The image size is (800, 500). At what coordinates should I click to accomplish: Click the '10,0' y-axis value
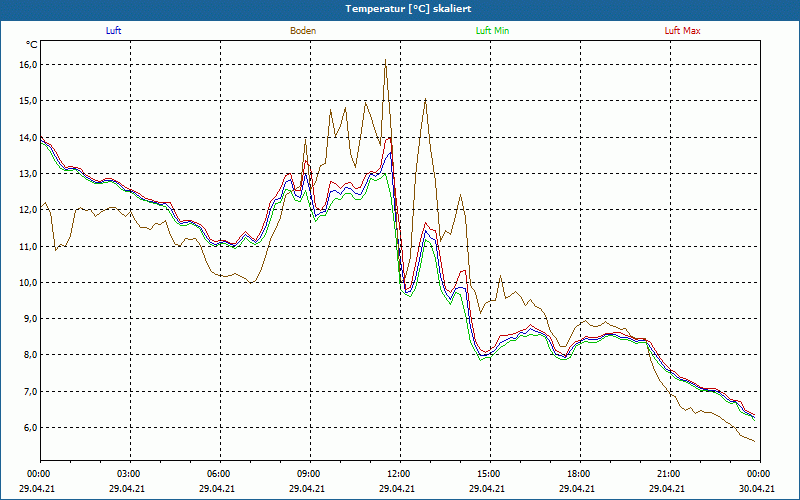(x=29, y=283)
